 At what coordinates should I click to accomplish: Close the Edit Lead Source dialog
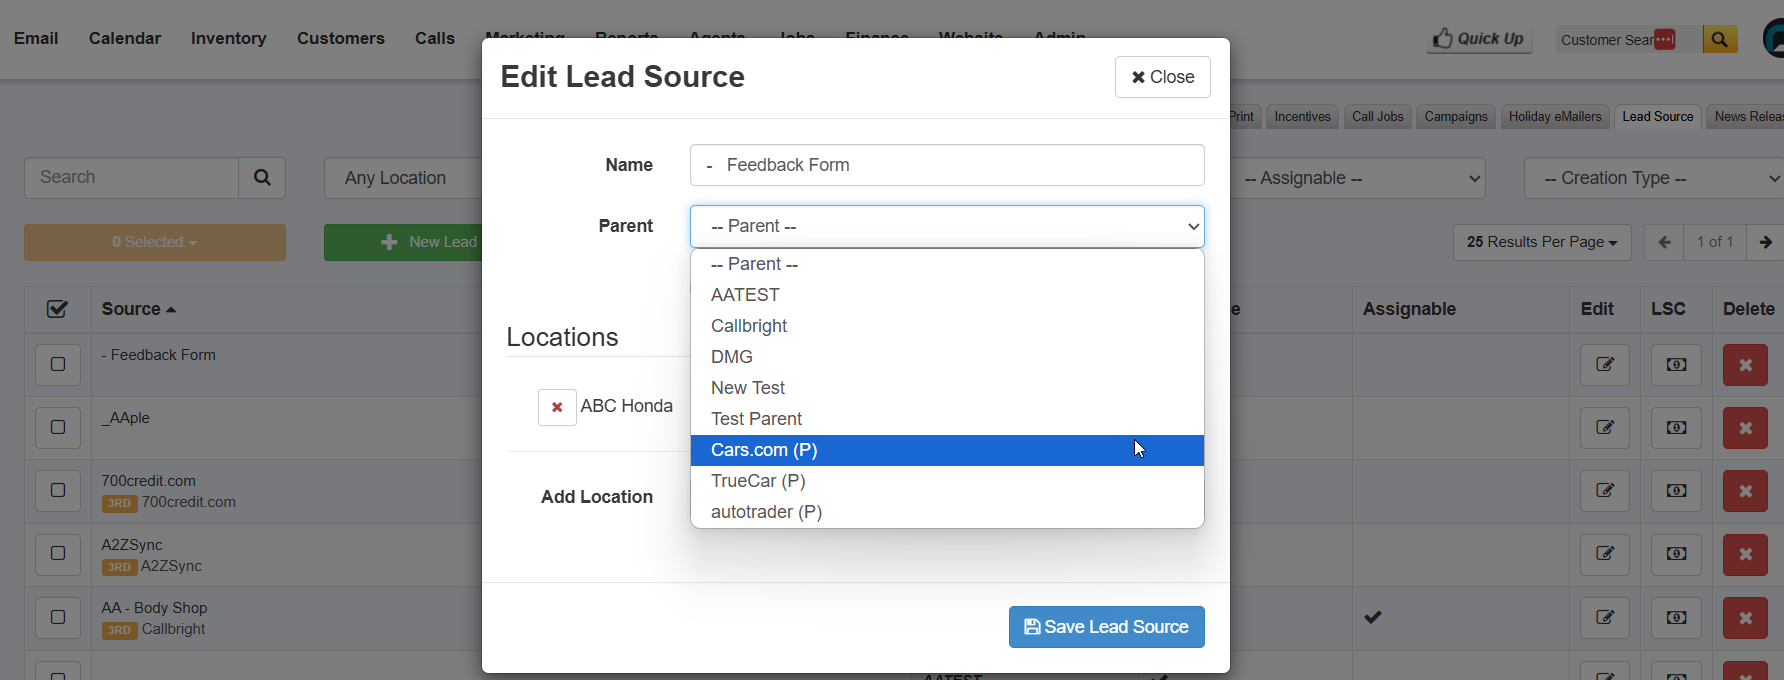point(1163,77)
